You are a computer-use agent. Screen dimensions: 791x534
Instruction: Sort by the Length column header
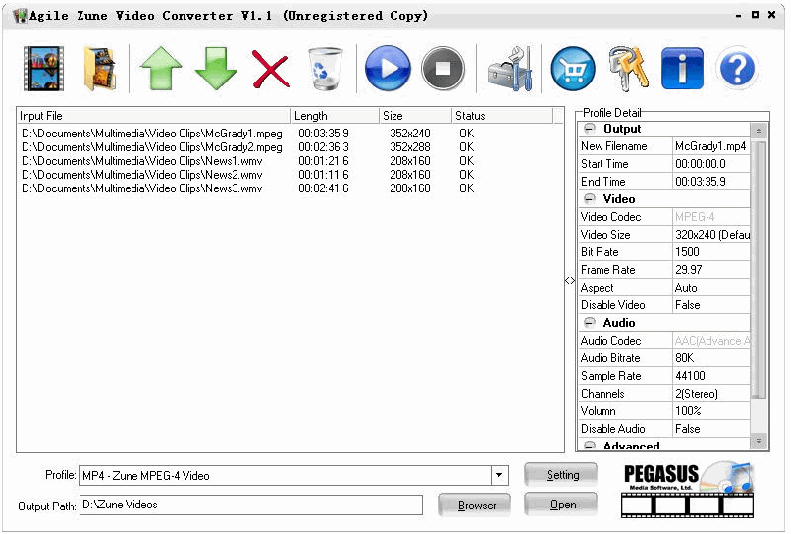point(335,116)
